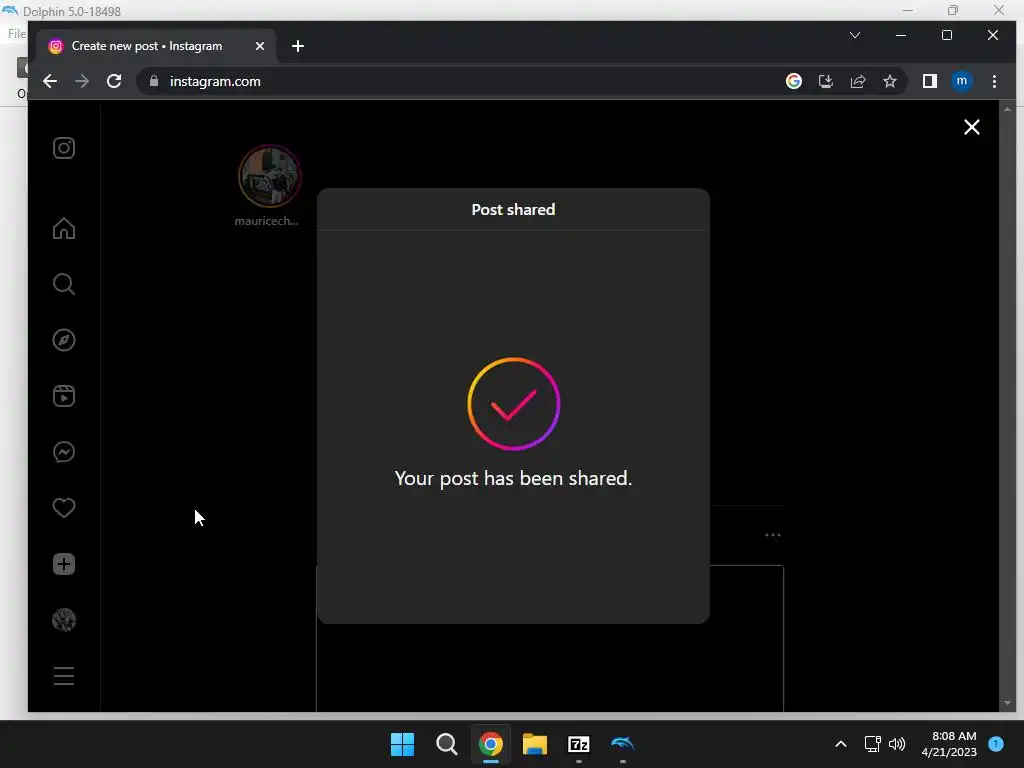Screen dimensions: 1024x768
Task: Switch to Dolphin emulator in taskbar
Action: click(x=623, y=744)
